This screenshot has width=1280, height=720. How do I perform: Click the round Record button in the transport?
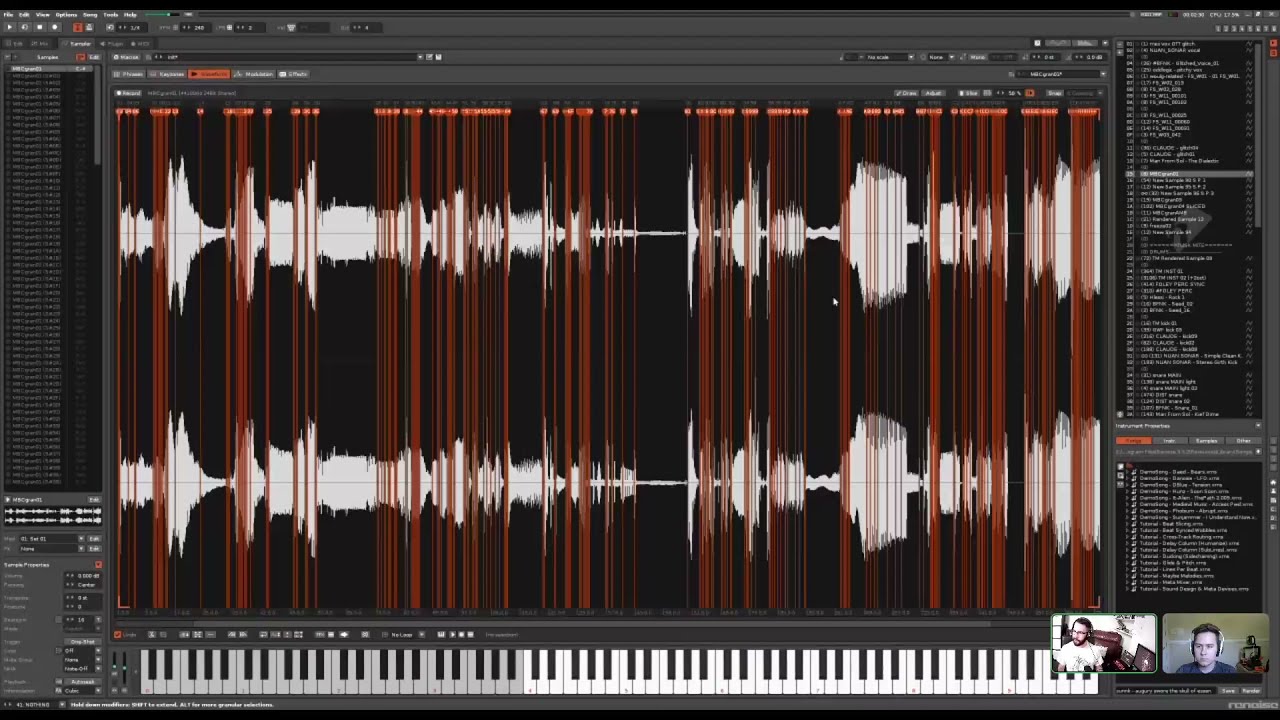[55, 27]
